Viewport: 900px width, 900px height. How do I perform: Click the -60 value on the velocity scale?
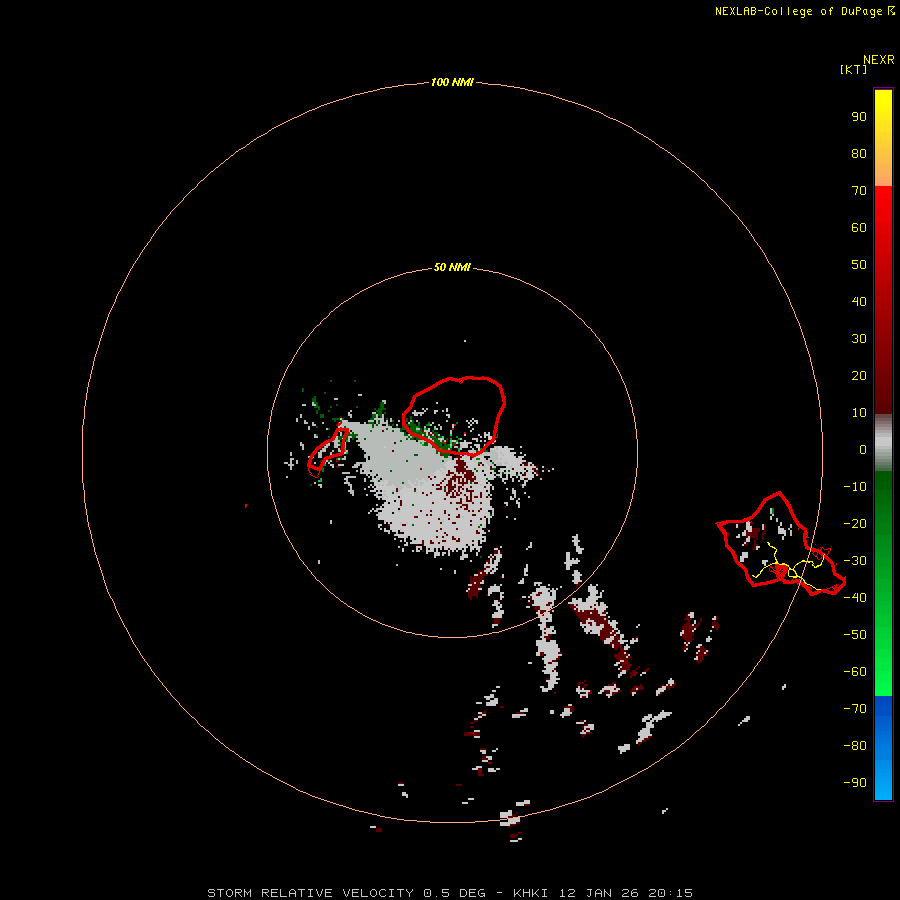[855, 672]
